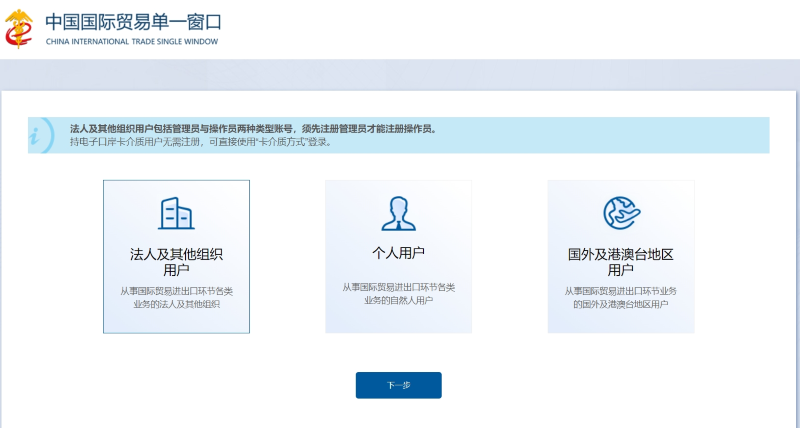Click the bold notice line about 管理员与操作员 accounts
This screenshot has width=800, height=428.
[253, 129]
